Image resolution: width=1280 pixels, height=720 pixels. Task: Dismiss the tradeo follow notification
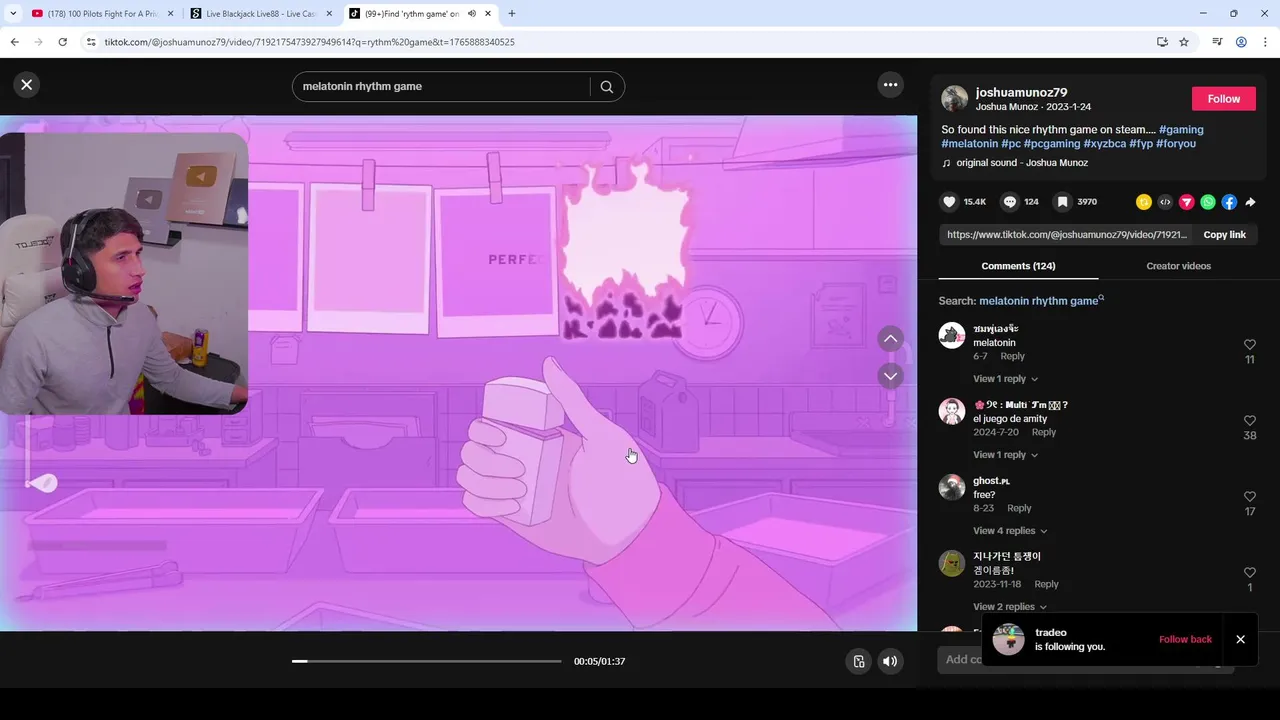click(1240, 639)
